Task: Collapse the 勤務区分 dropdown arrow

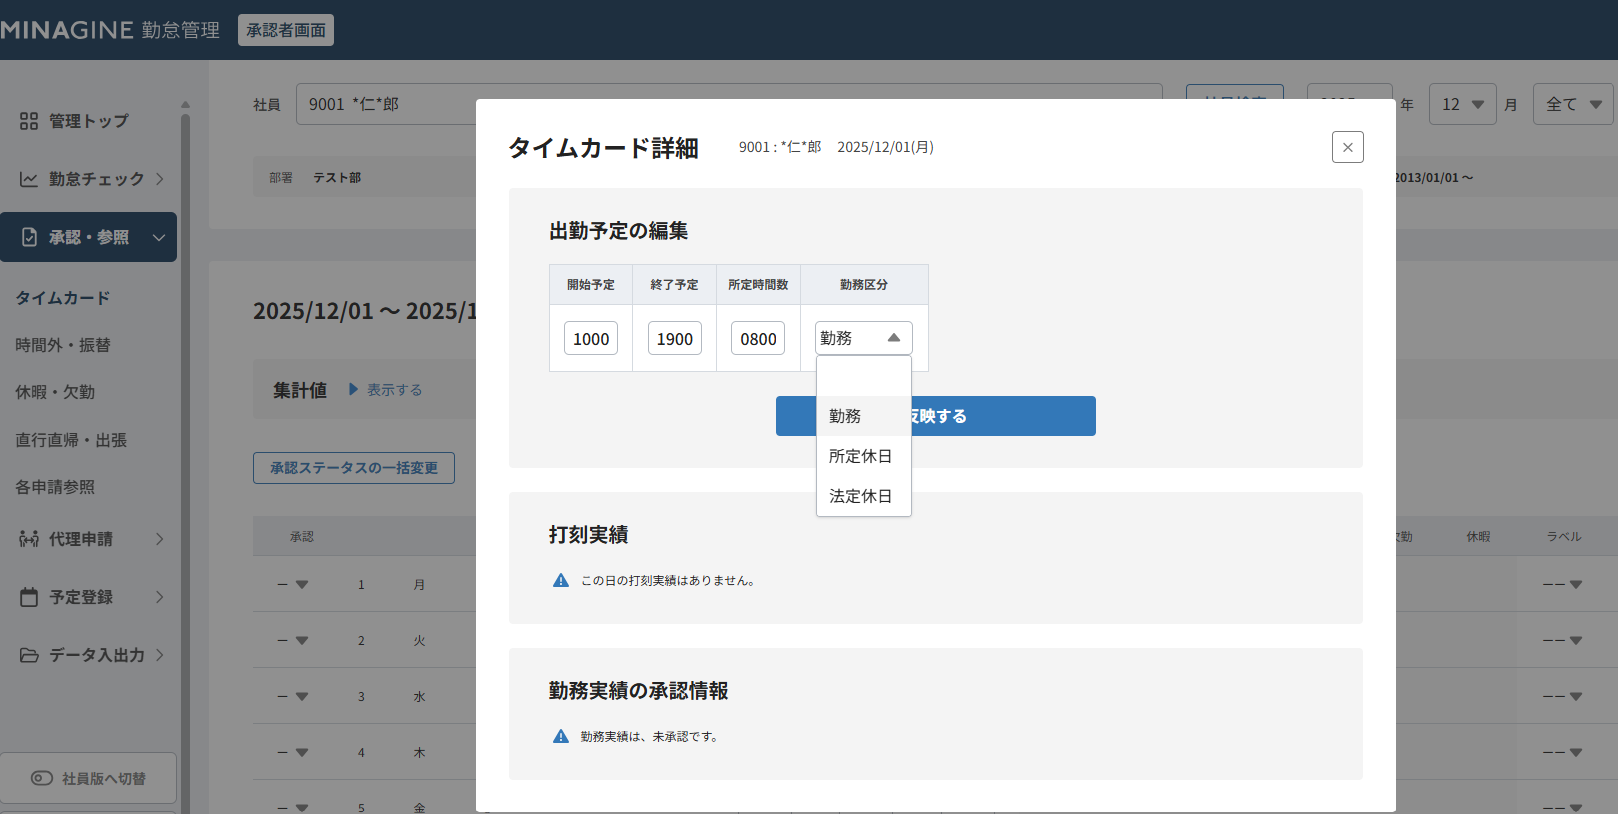Action: [x=894, y=338]
